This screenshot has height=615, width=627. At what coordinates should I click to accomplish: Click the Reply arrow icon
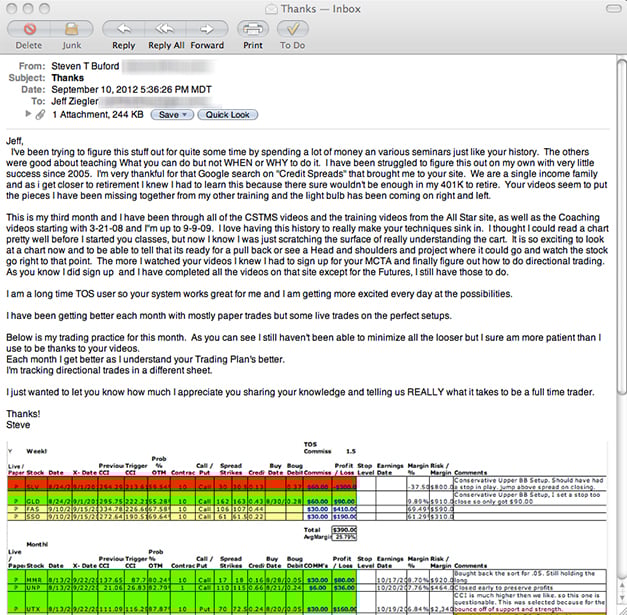pyautogui.click(x=123, y=29)
